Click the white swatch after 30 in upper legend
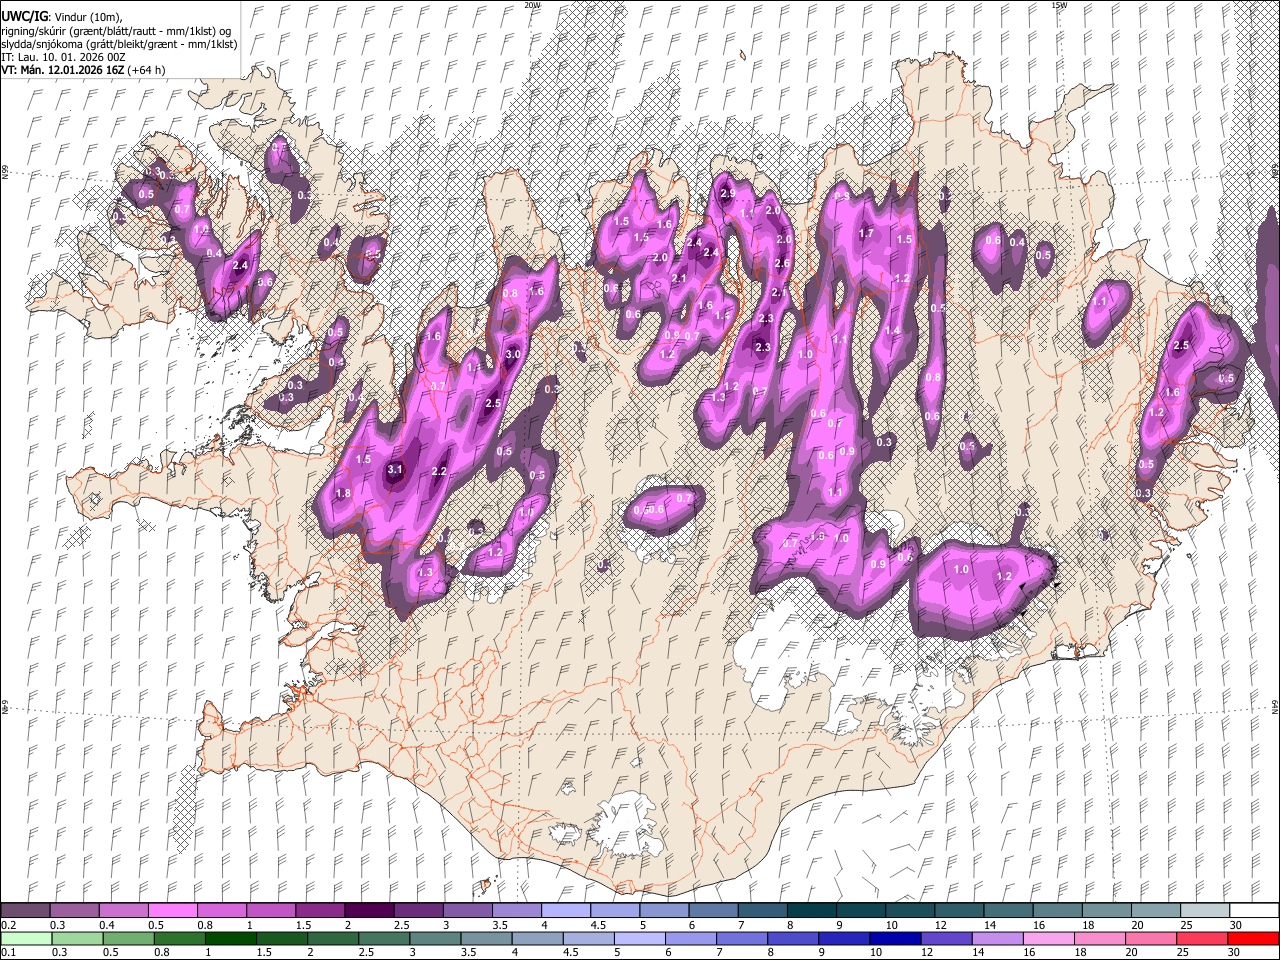The image size is (1280, 960). click(x=1254, y=911)
